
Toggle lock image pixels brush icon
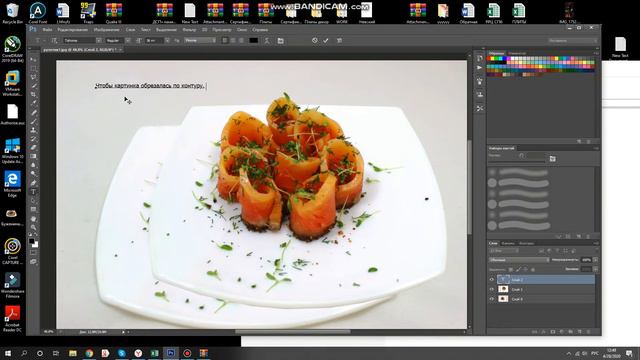(518, 269)
